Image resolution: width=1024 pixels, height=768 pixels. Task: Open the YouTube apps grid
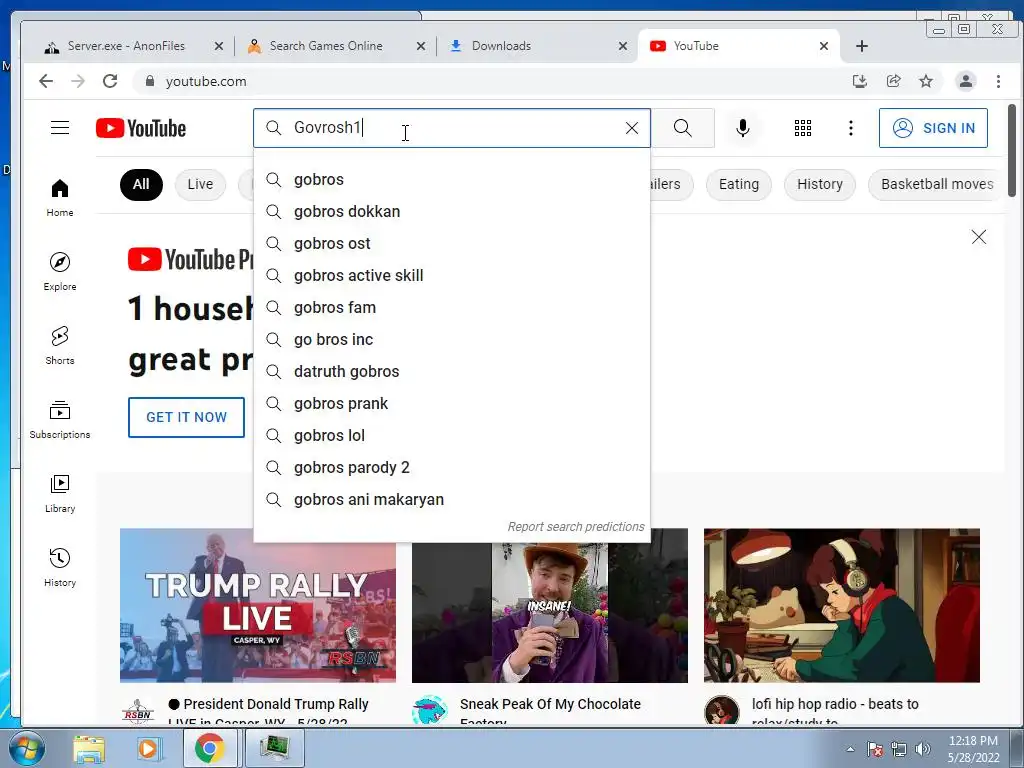tap(803, 128)
